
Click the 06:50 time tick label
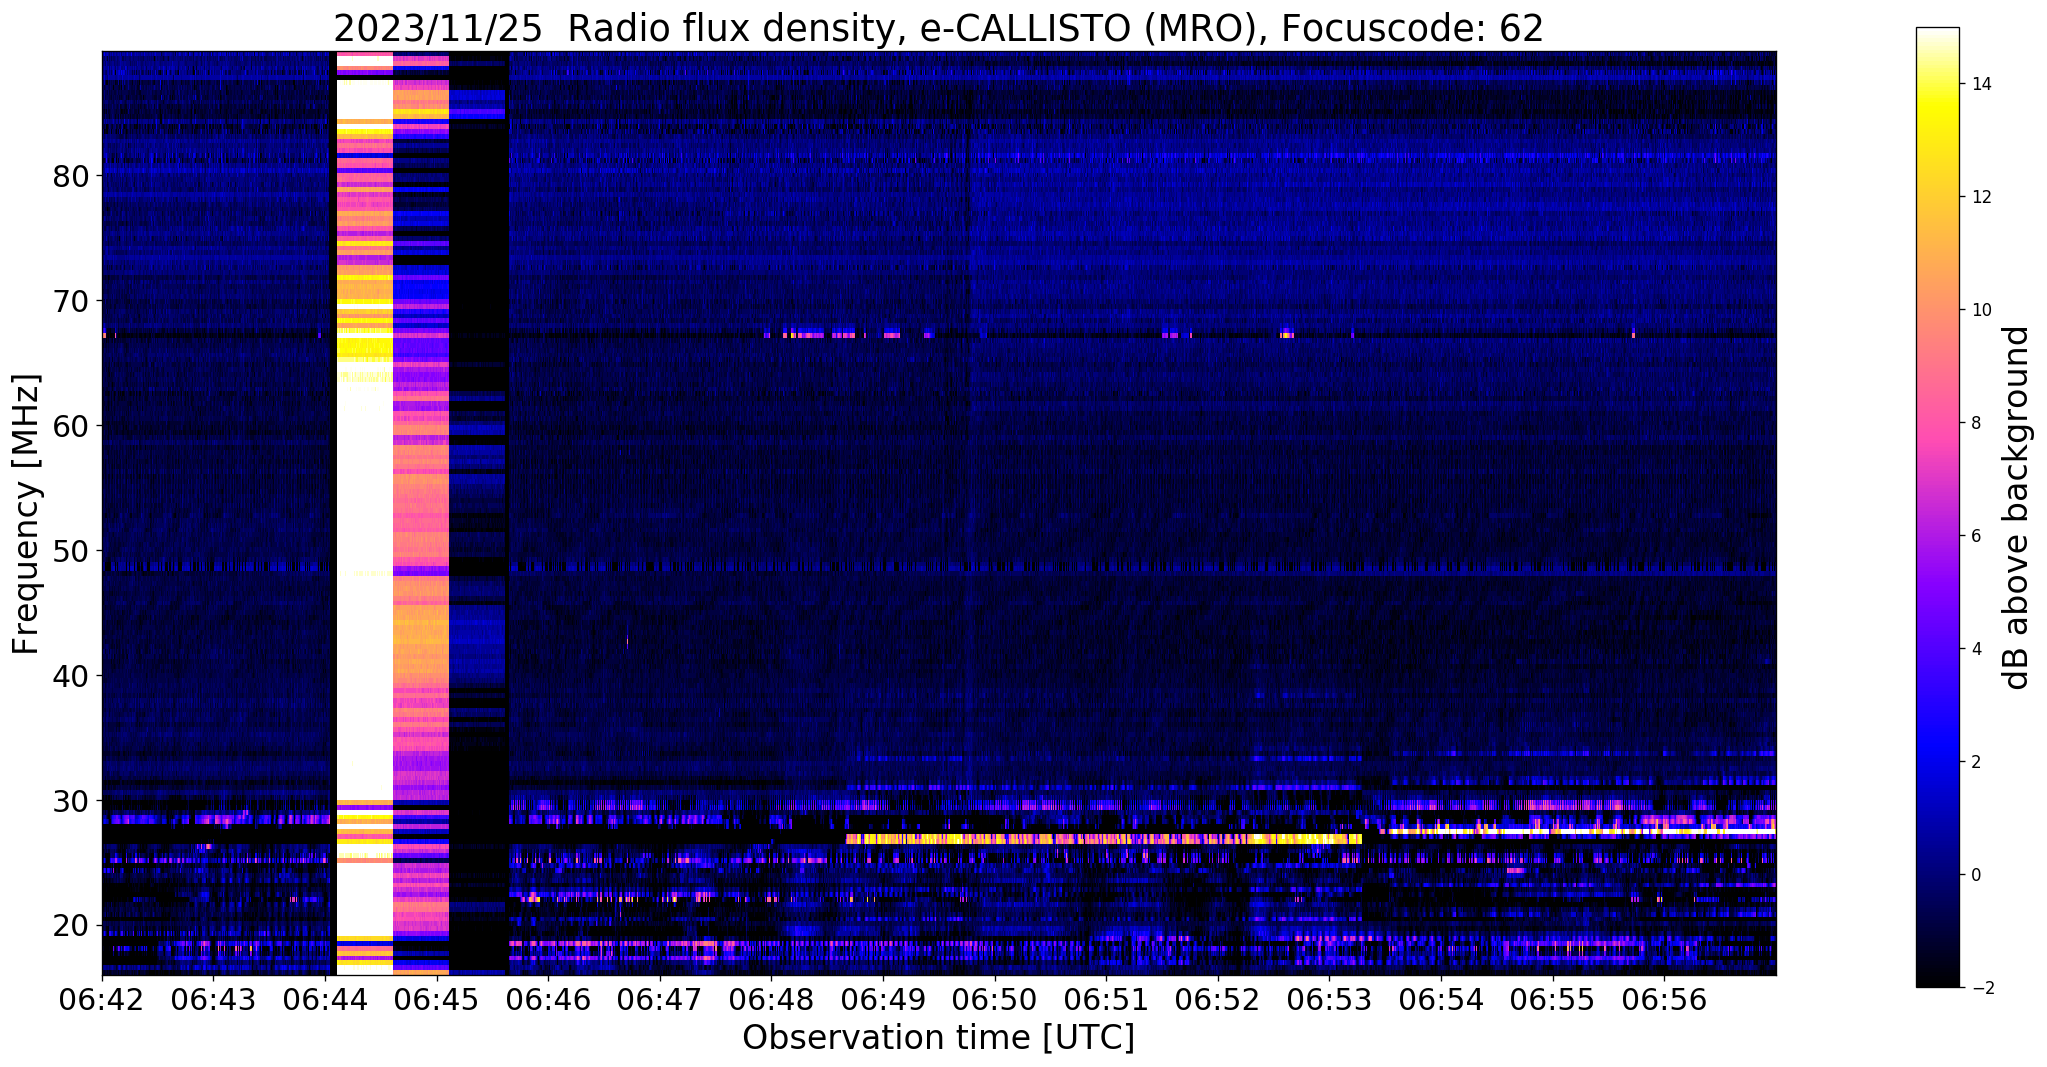(995, 999)
